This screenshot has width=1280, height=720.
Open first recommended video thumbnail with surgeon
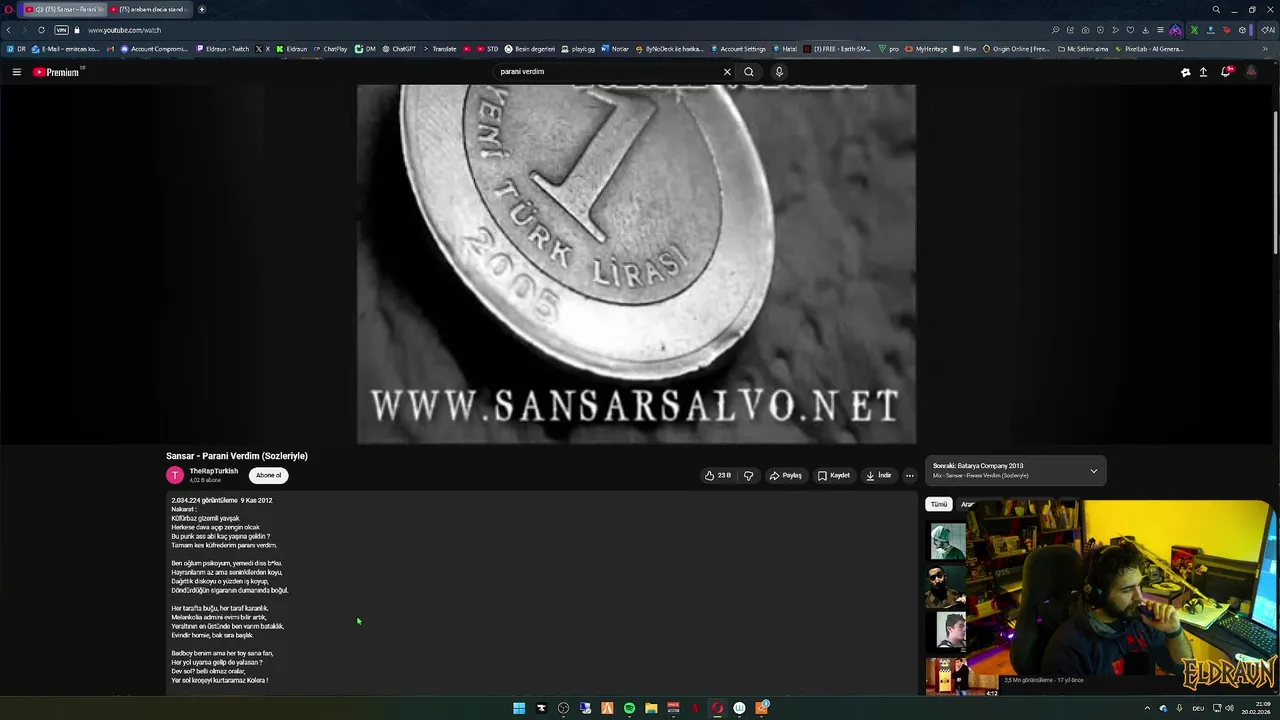(948, 541)
